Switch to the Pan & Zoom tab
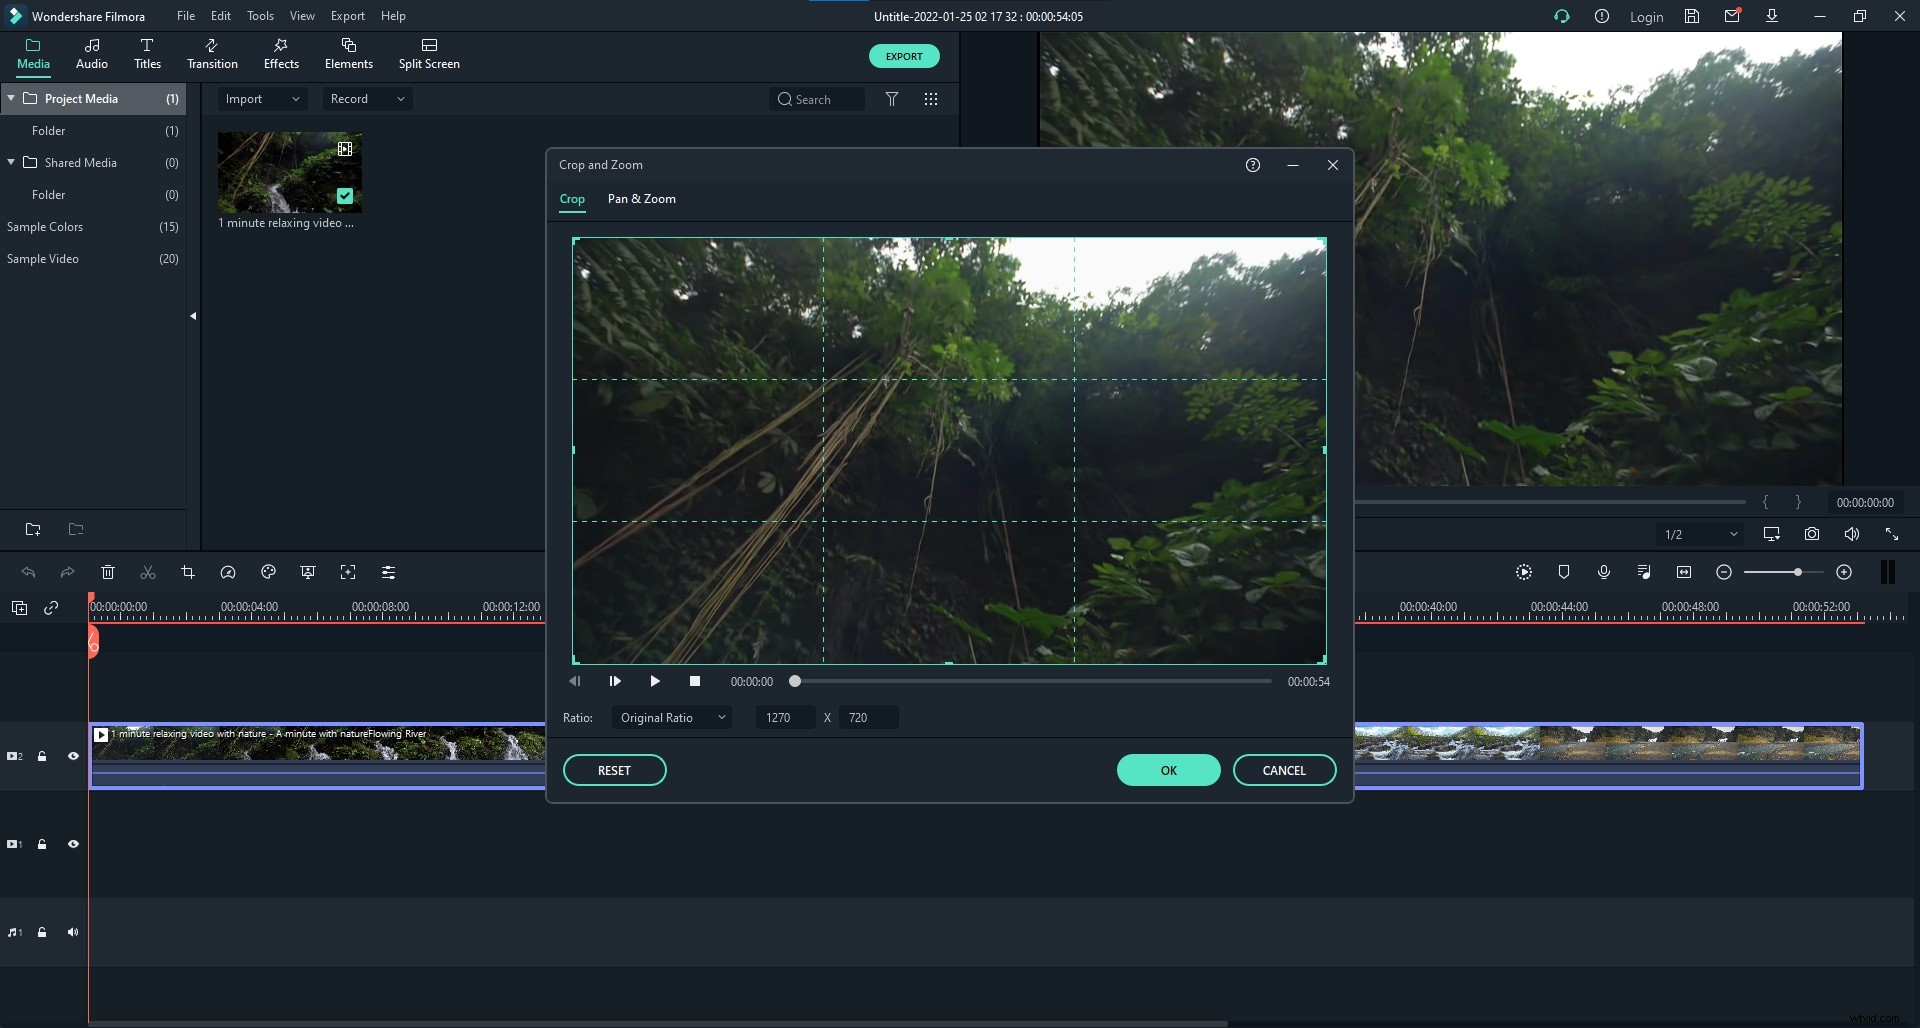The height and width of the screenshot is (1028, 1920). tap(641, 199)
